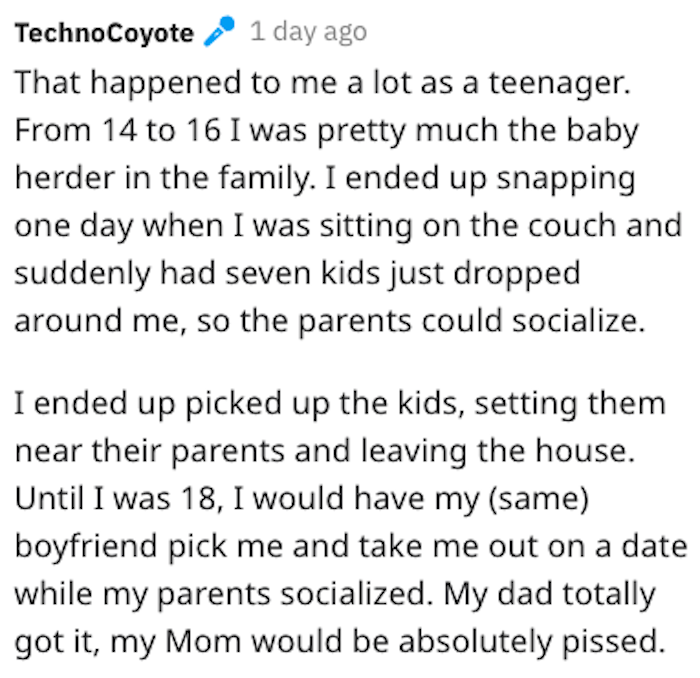The image size is (700, 678).
Task: Click the word 'snapping' in the comment
Action: 566,180
